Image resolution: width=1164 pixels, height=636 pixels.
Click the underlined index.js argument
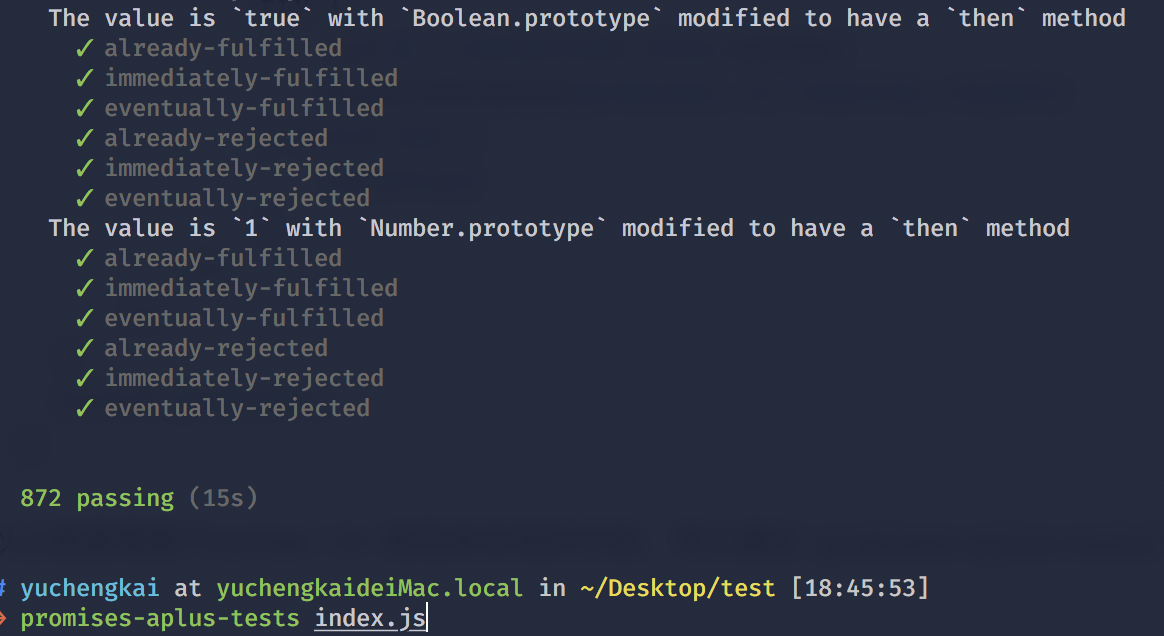[370, 619]
